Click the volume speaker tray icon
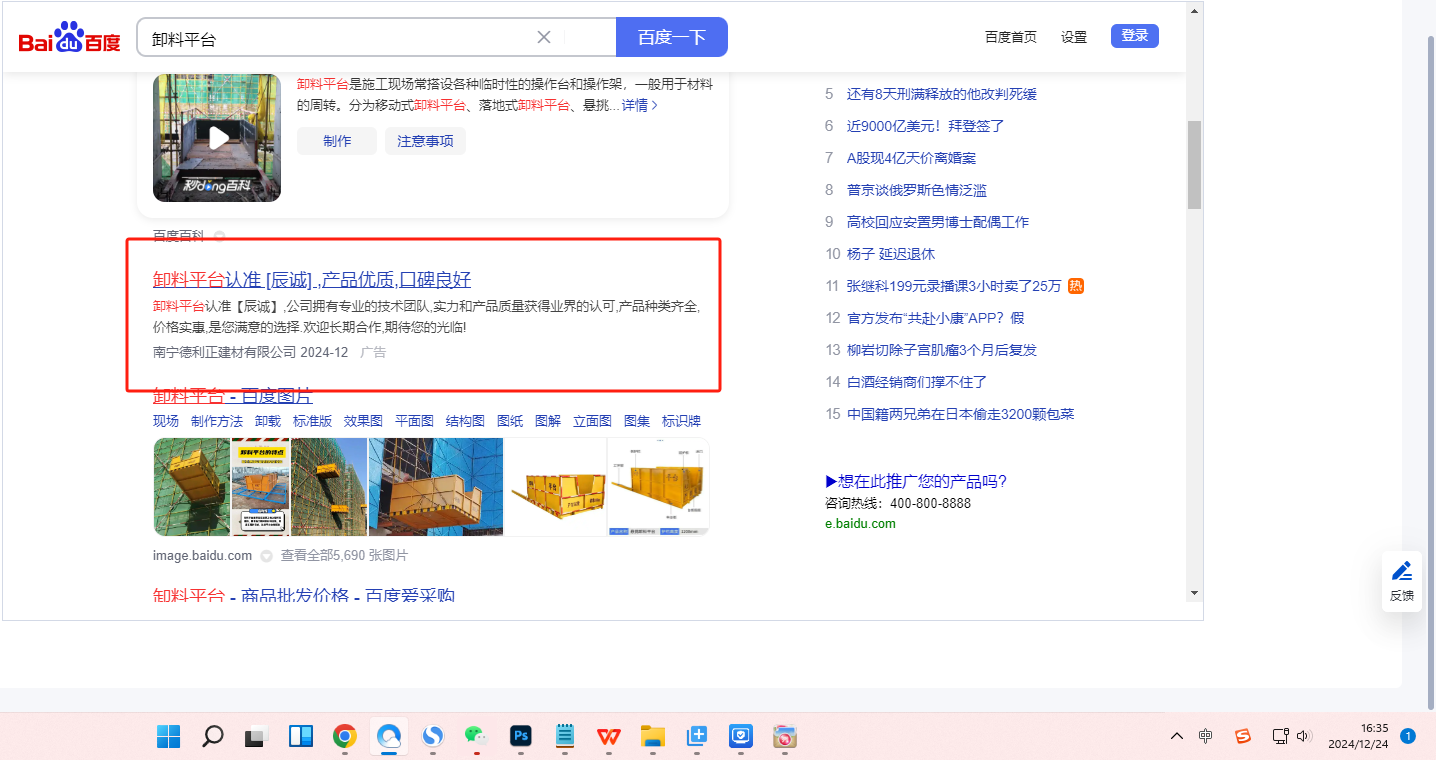Image resolution: width=1436 pixels, height=760 pixels. click(x=1303, y=736)
